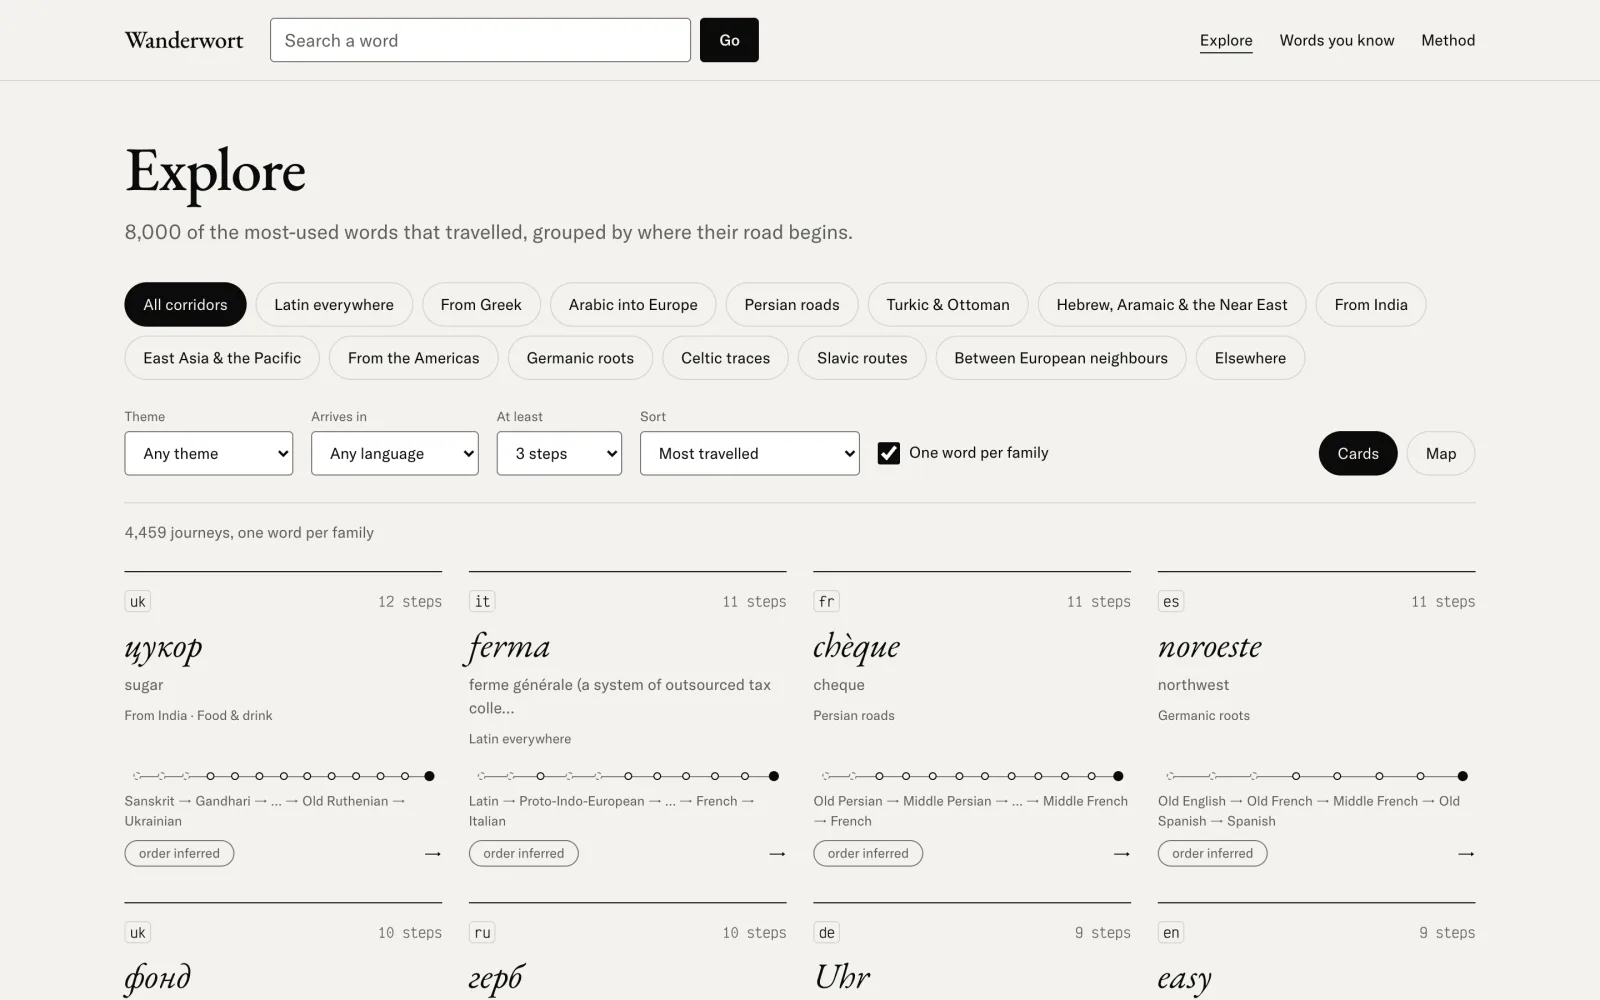Click the final journey dot on ferma card
The width and height of the screenshot is (1600, 1000).
774,776
